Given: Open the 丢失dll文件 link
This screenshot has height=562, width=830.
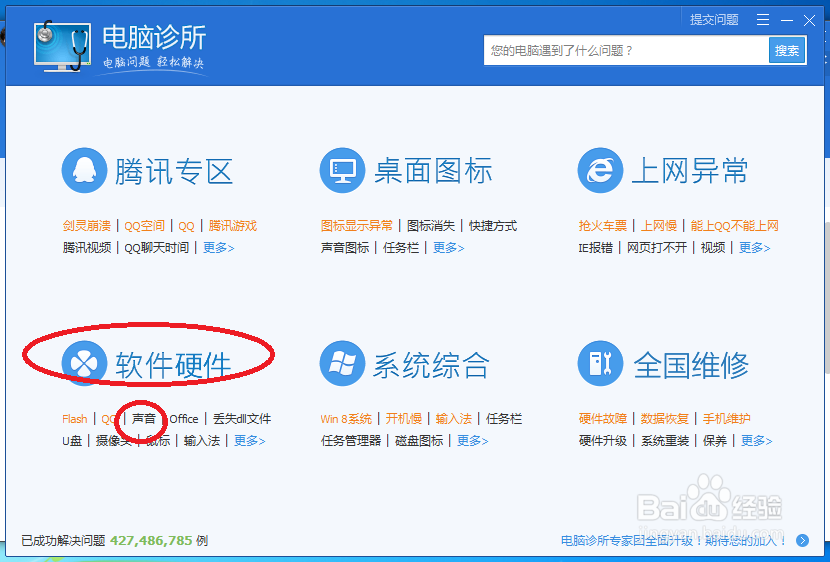Looking at the screenshot, I should point(242,419).
